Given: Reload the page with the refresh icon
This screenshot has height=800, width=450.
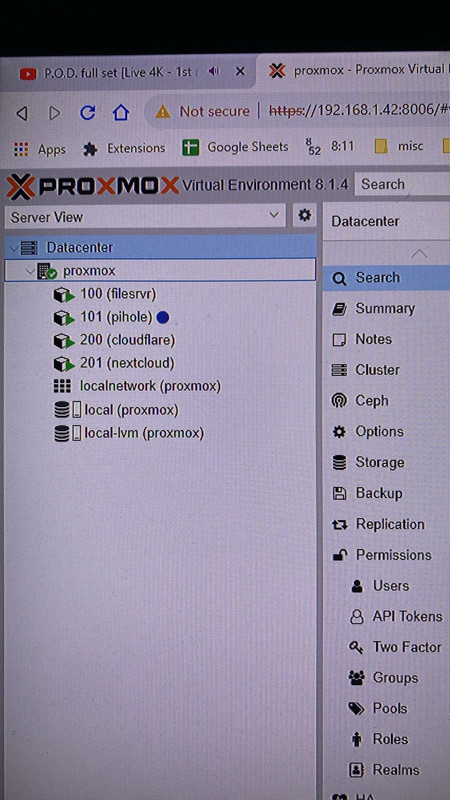Looking at the screenshot, I should 88,112.
